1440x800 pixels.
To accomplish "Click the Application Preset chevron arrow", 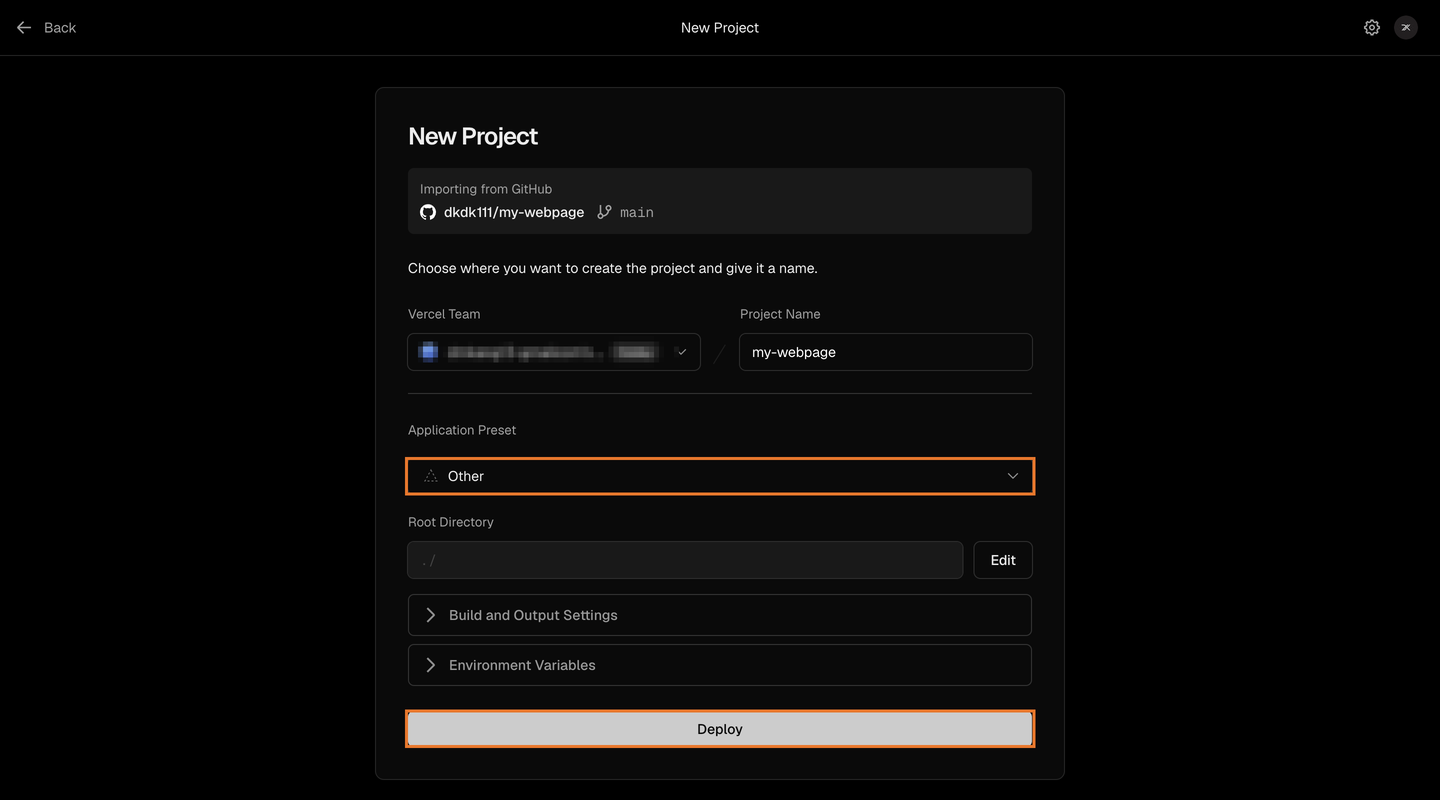I will point(1013,476).
